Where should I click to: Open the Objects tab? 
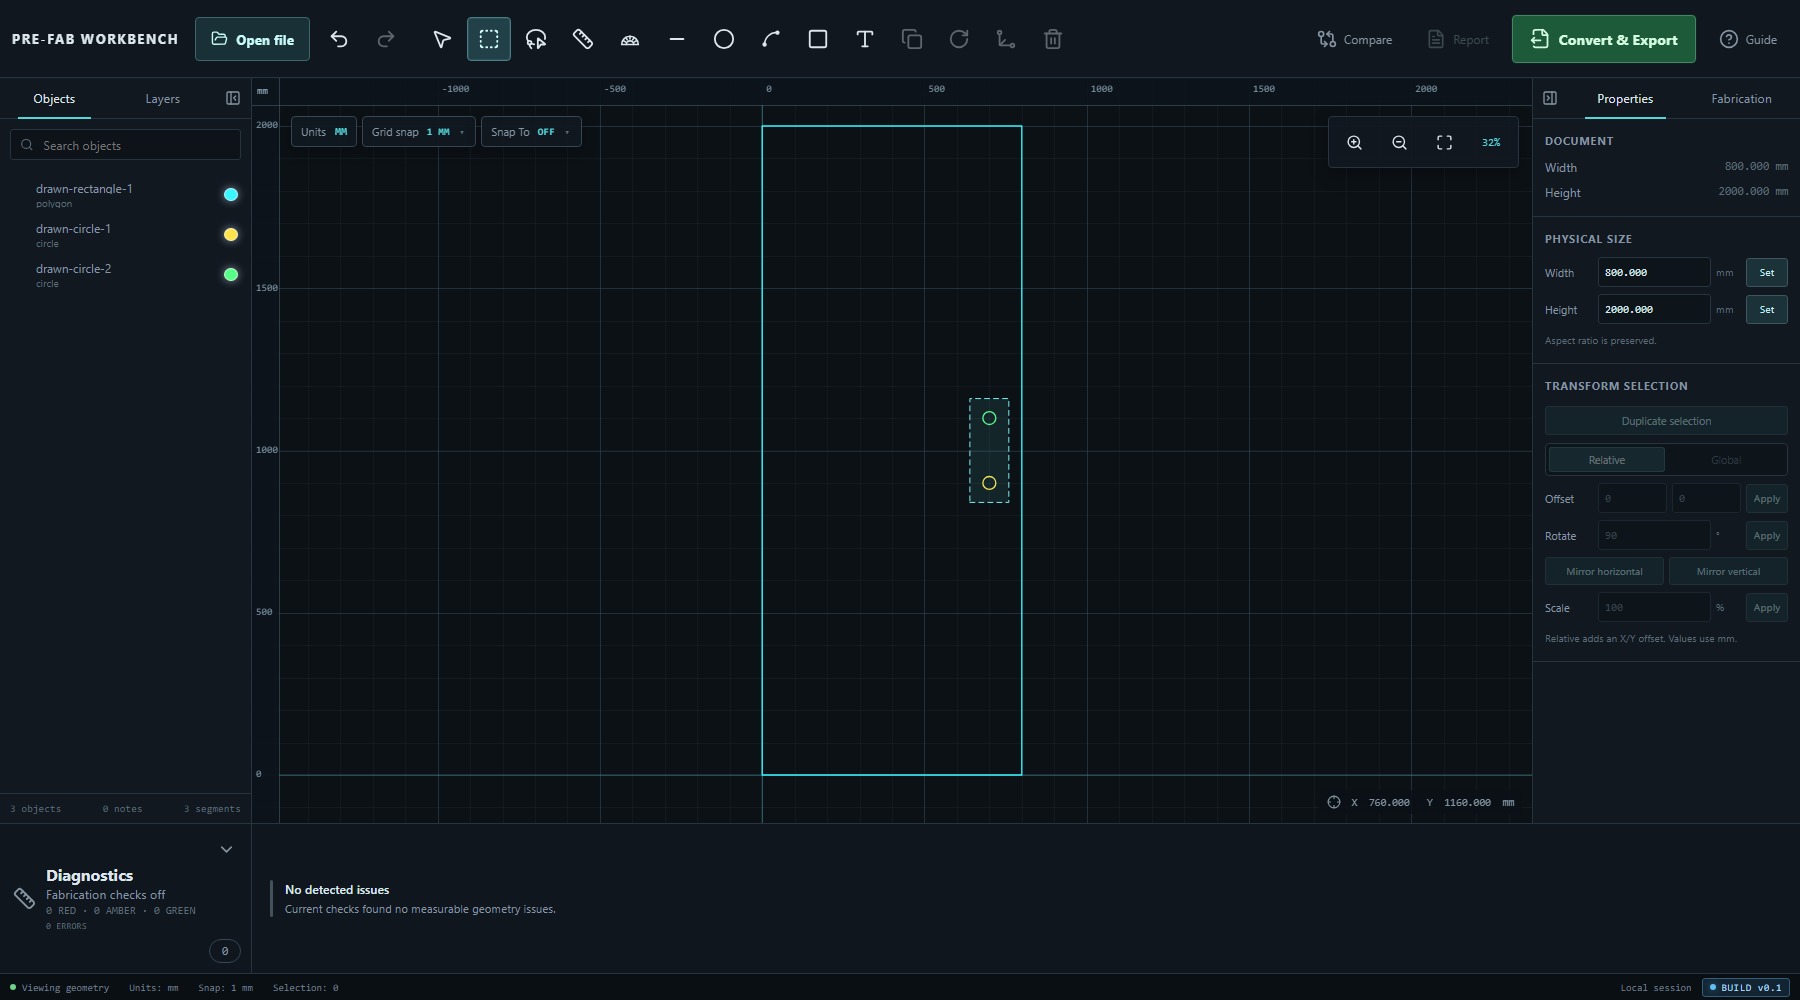(x=54, y=99)
